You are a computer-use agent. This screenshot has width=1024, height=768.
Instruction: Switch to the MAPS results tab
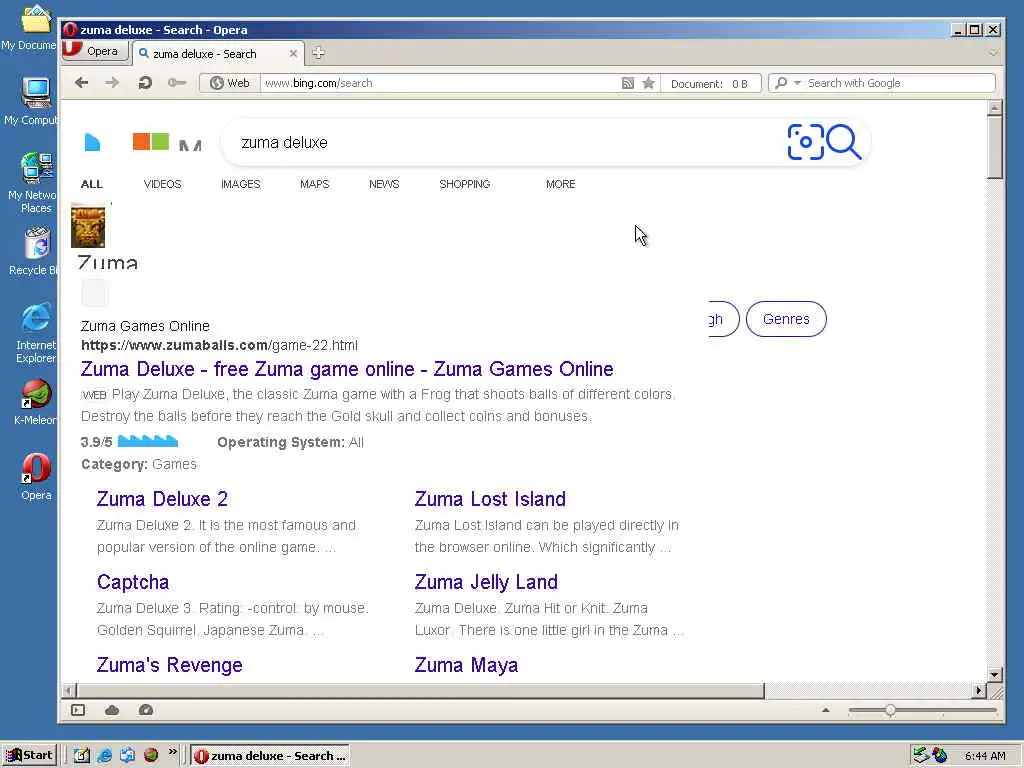point(315,184)
